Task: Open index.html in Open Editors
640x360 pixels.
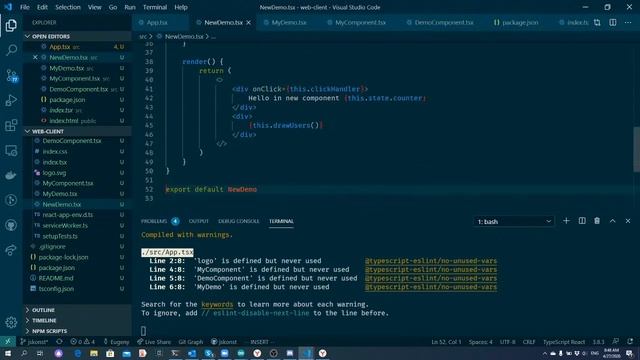Action: (x=64, y=121)
